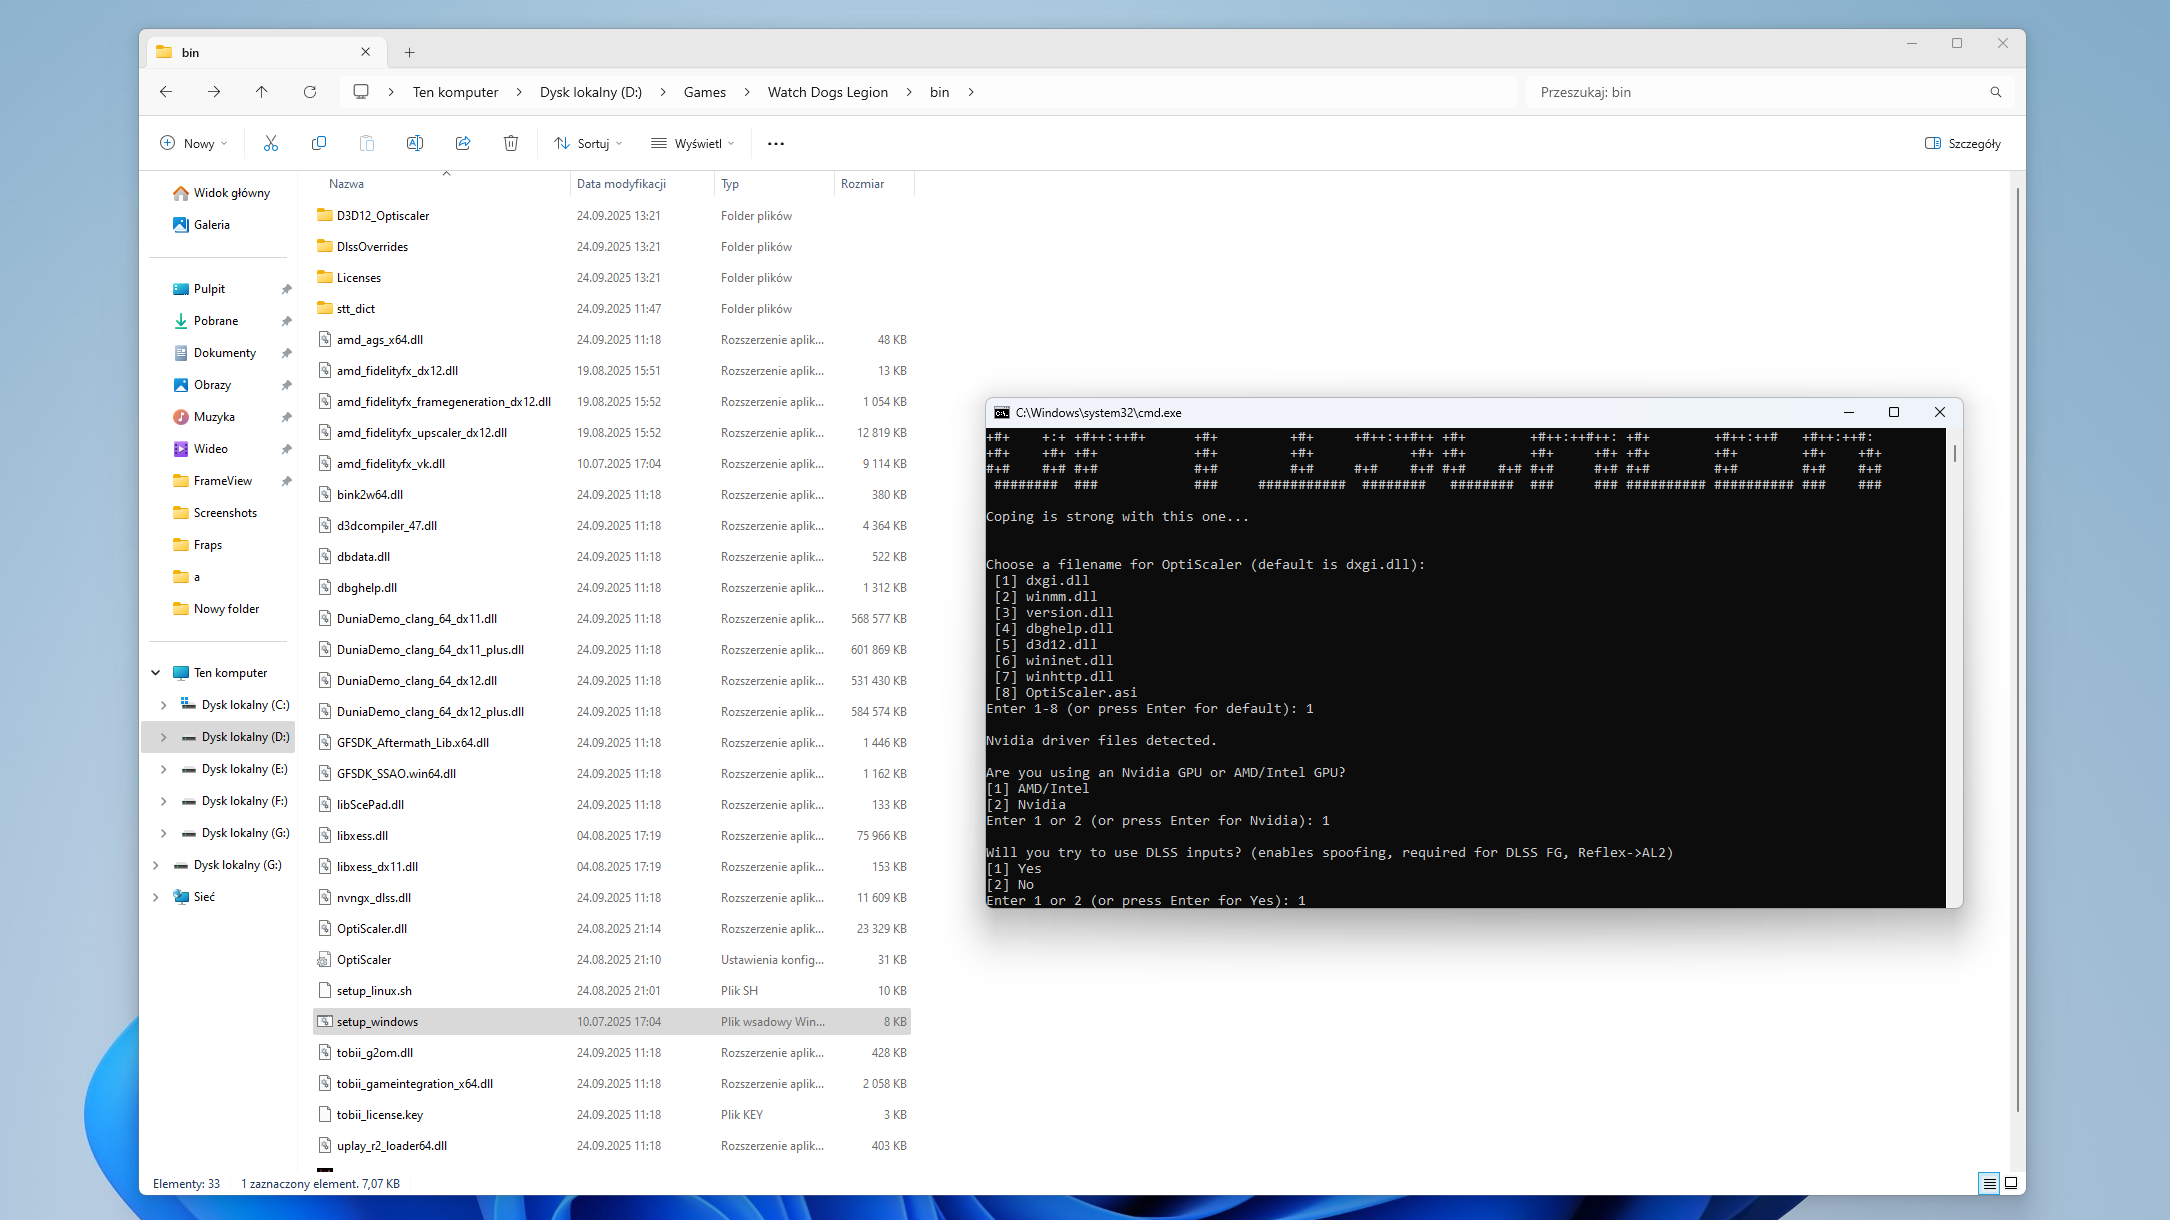
Task: Click the cmd window scrollbar
Action: [x=1954, y=454]
